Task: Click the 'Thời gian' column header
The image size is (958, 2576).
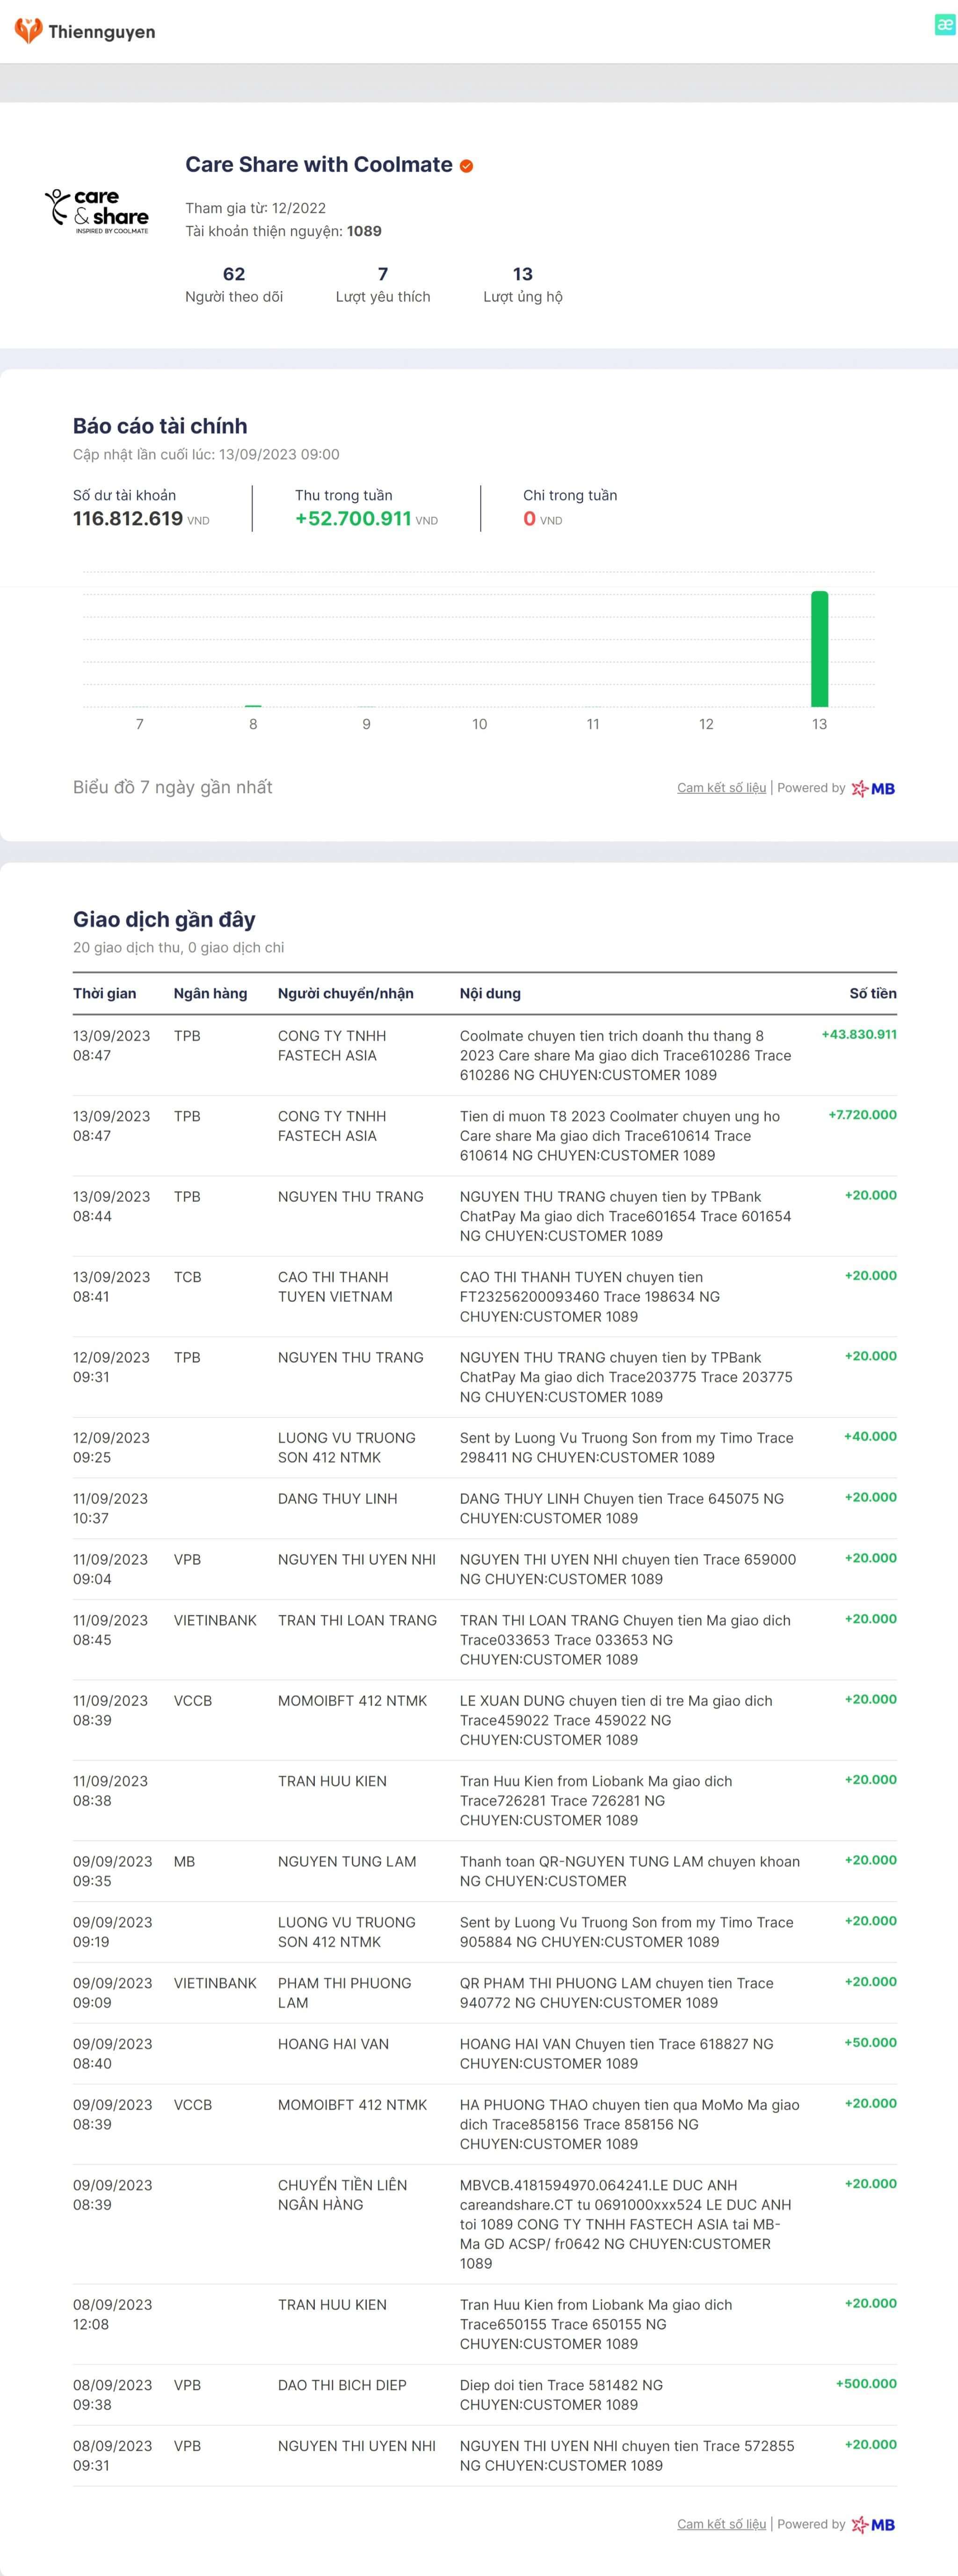Action: pos(104,993)
